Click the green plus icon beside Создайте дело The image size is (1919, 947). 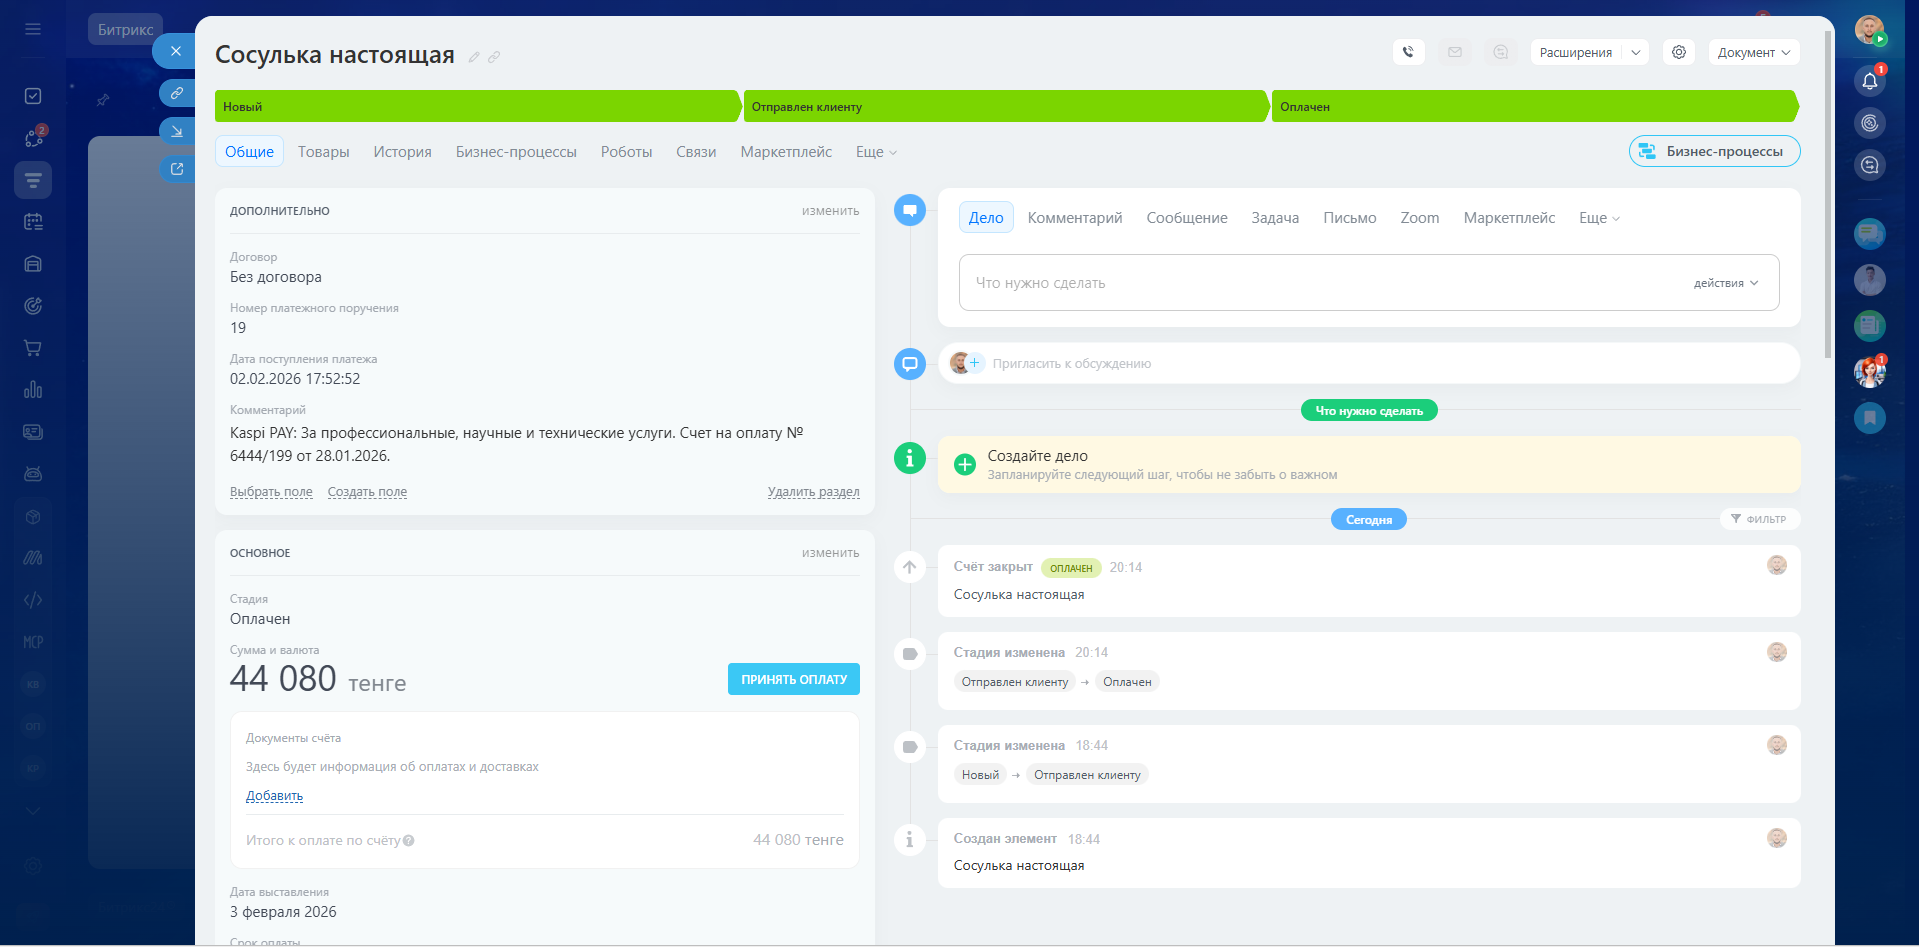tap(965, 464)
